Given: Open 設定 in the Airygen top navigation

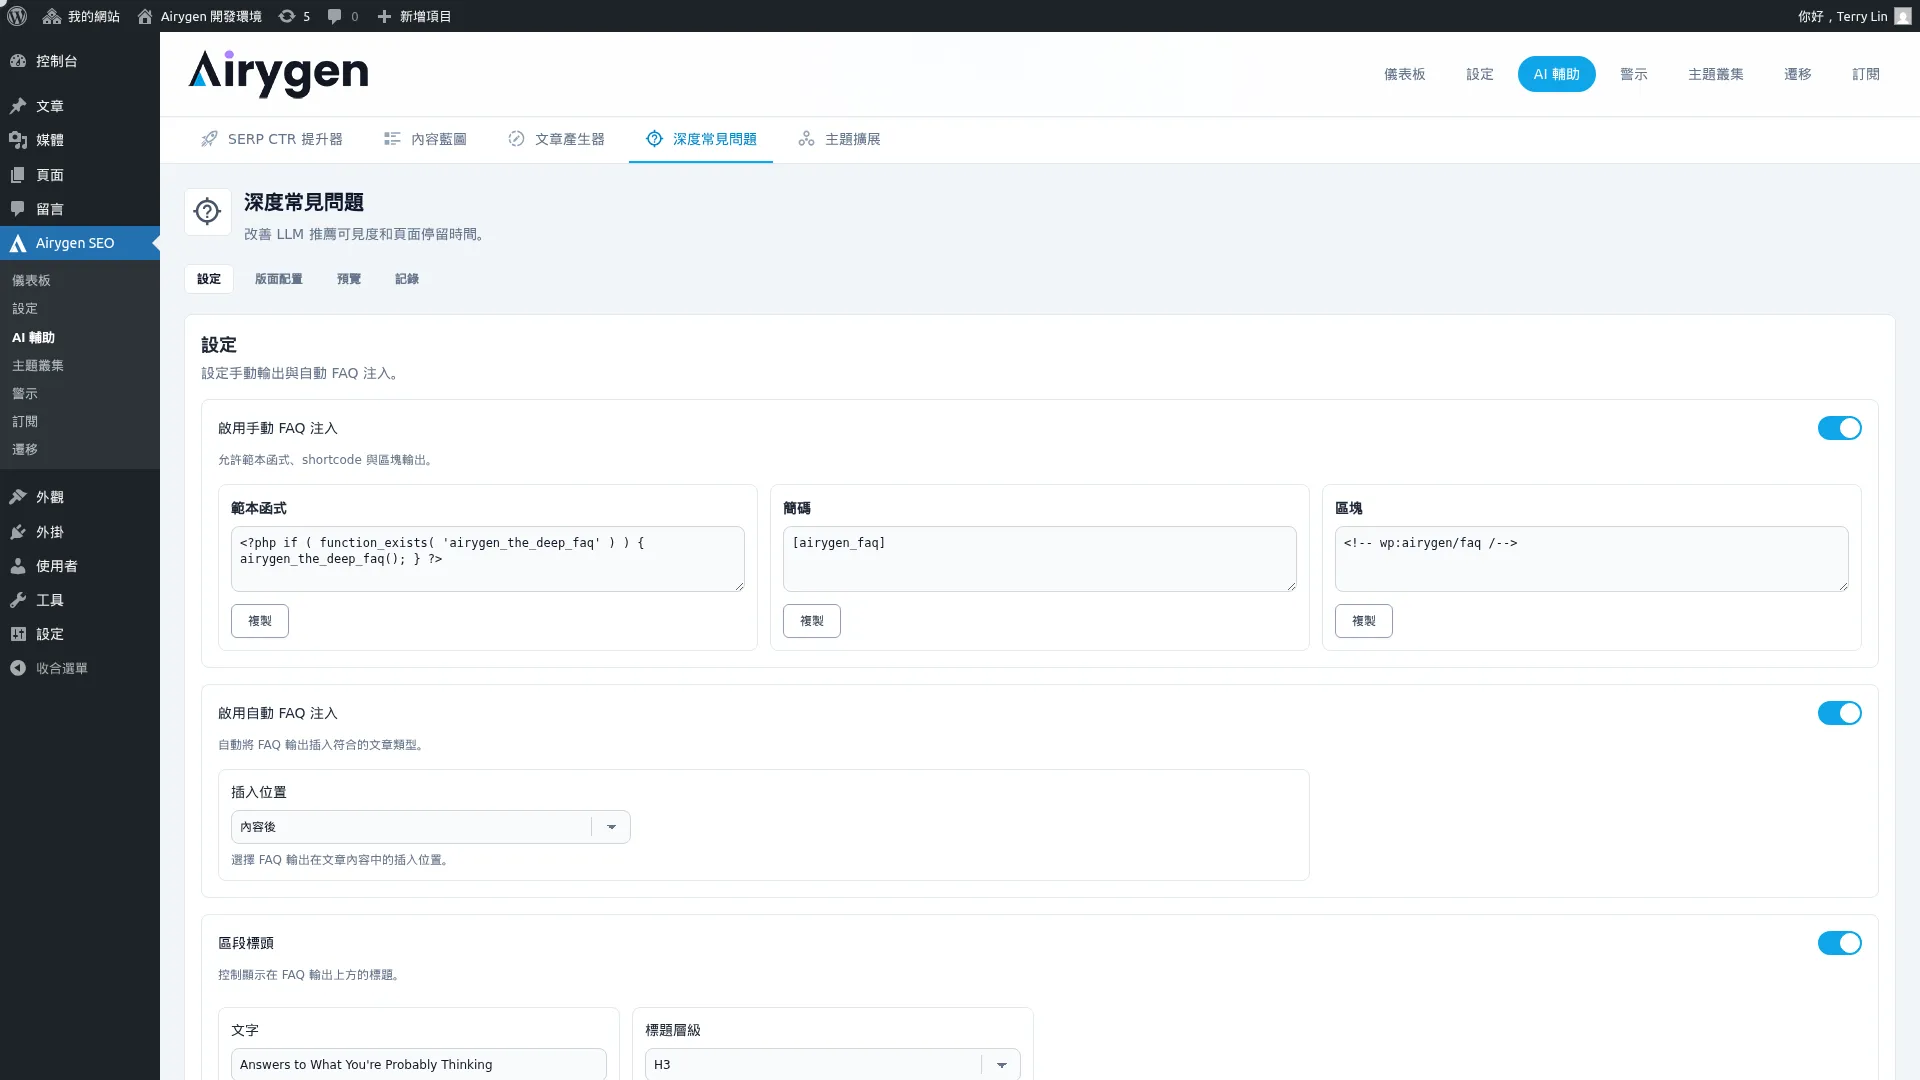Looking at the screenshot, I should [x=1480, y=74].
